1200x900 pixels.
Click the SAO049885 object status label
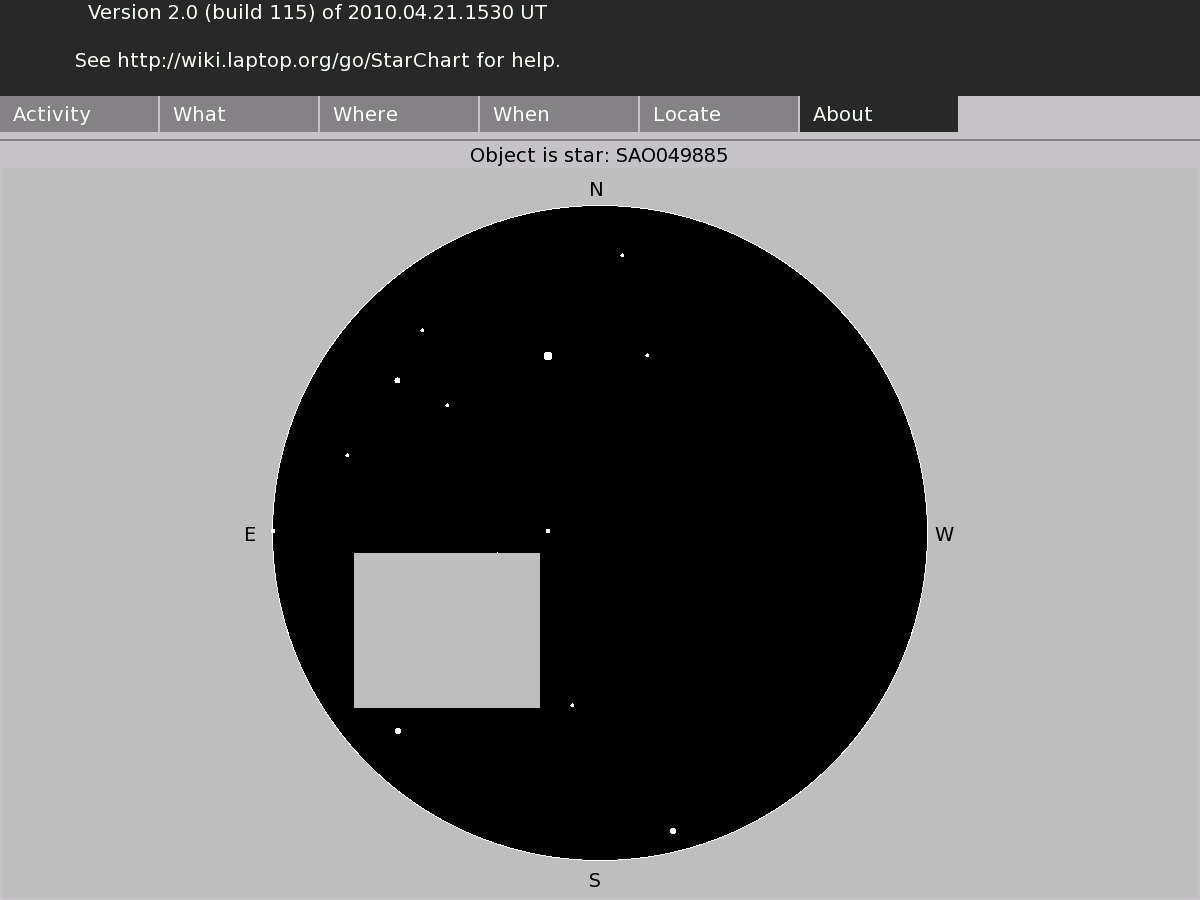pyautogui.click(x=599, y=156)
